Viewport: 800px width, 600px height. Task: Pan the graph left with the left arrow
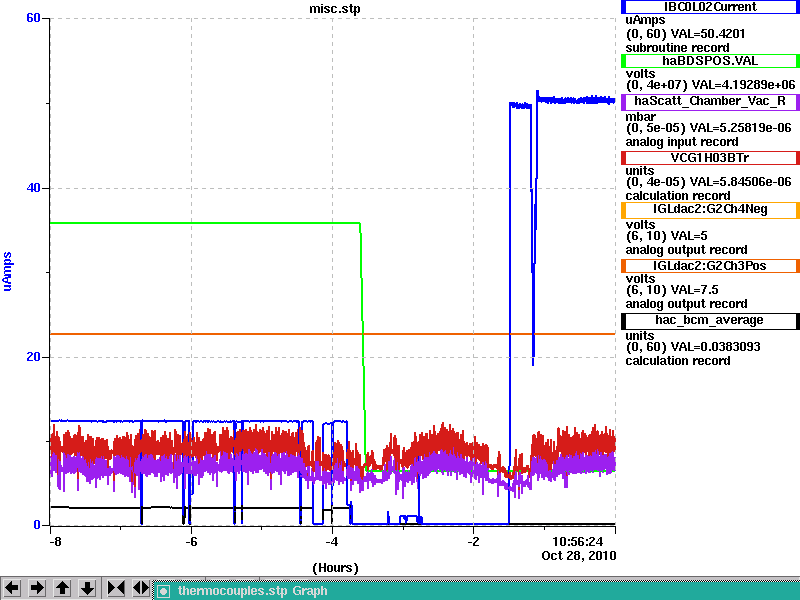[x=12, y=588]
